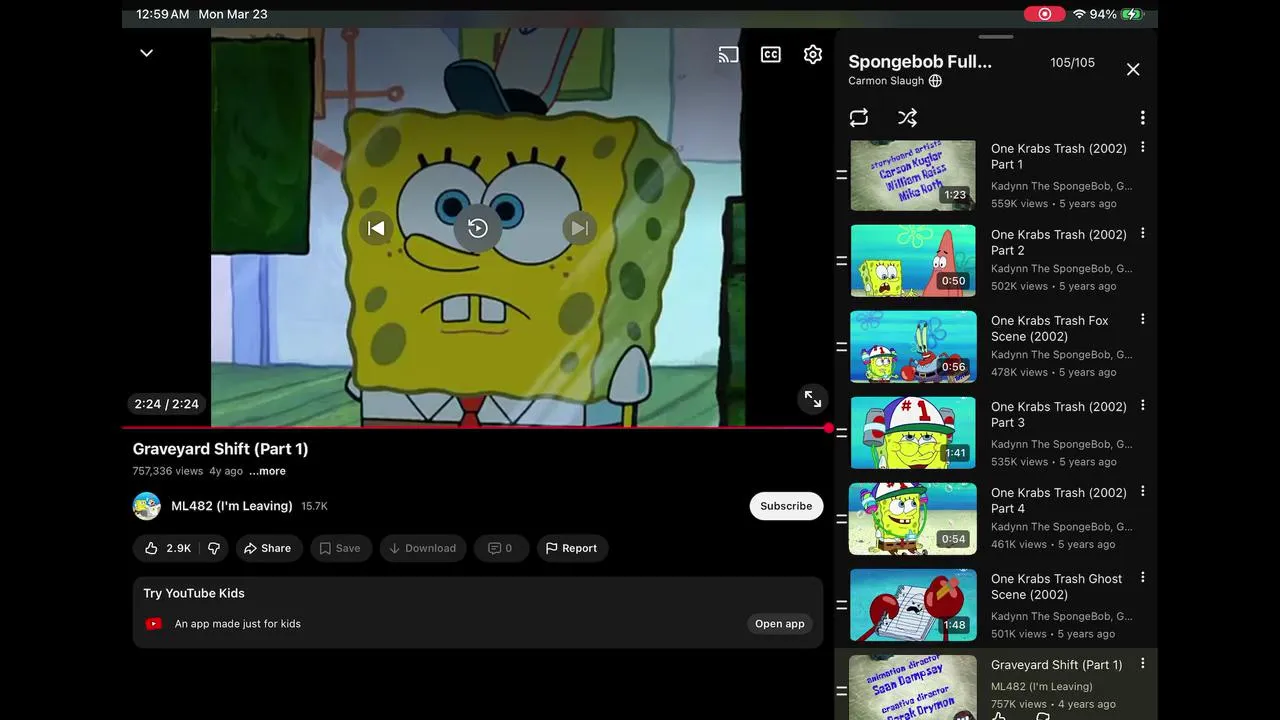Click the 105/105 playlist counter
This screenshot has height=720, width=1280.
tap(1072, 63)
